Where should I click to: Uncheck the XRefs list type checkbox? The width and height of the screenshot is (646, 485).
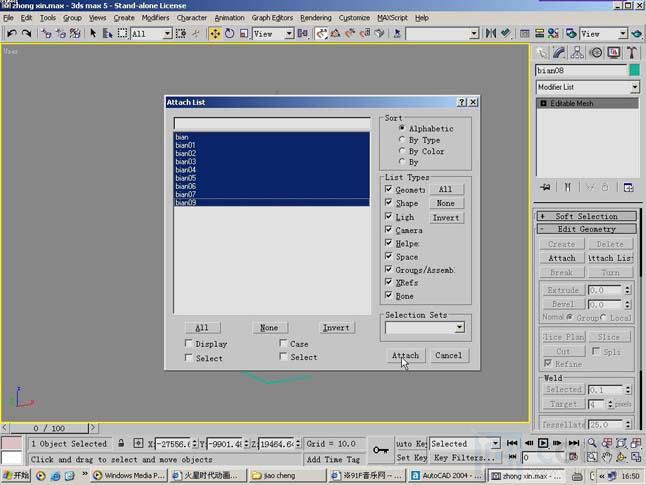pyautogui.click(x=389, y=282)
